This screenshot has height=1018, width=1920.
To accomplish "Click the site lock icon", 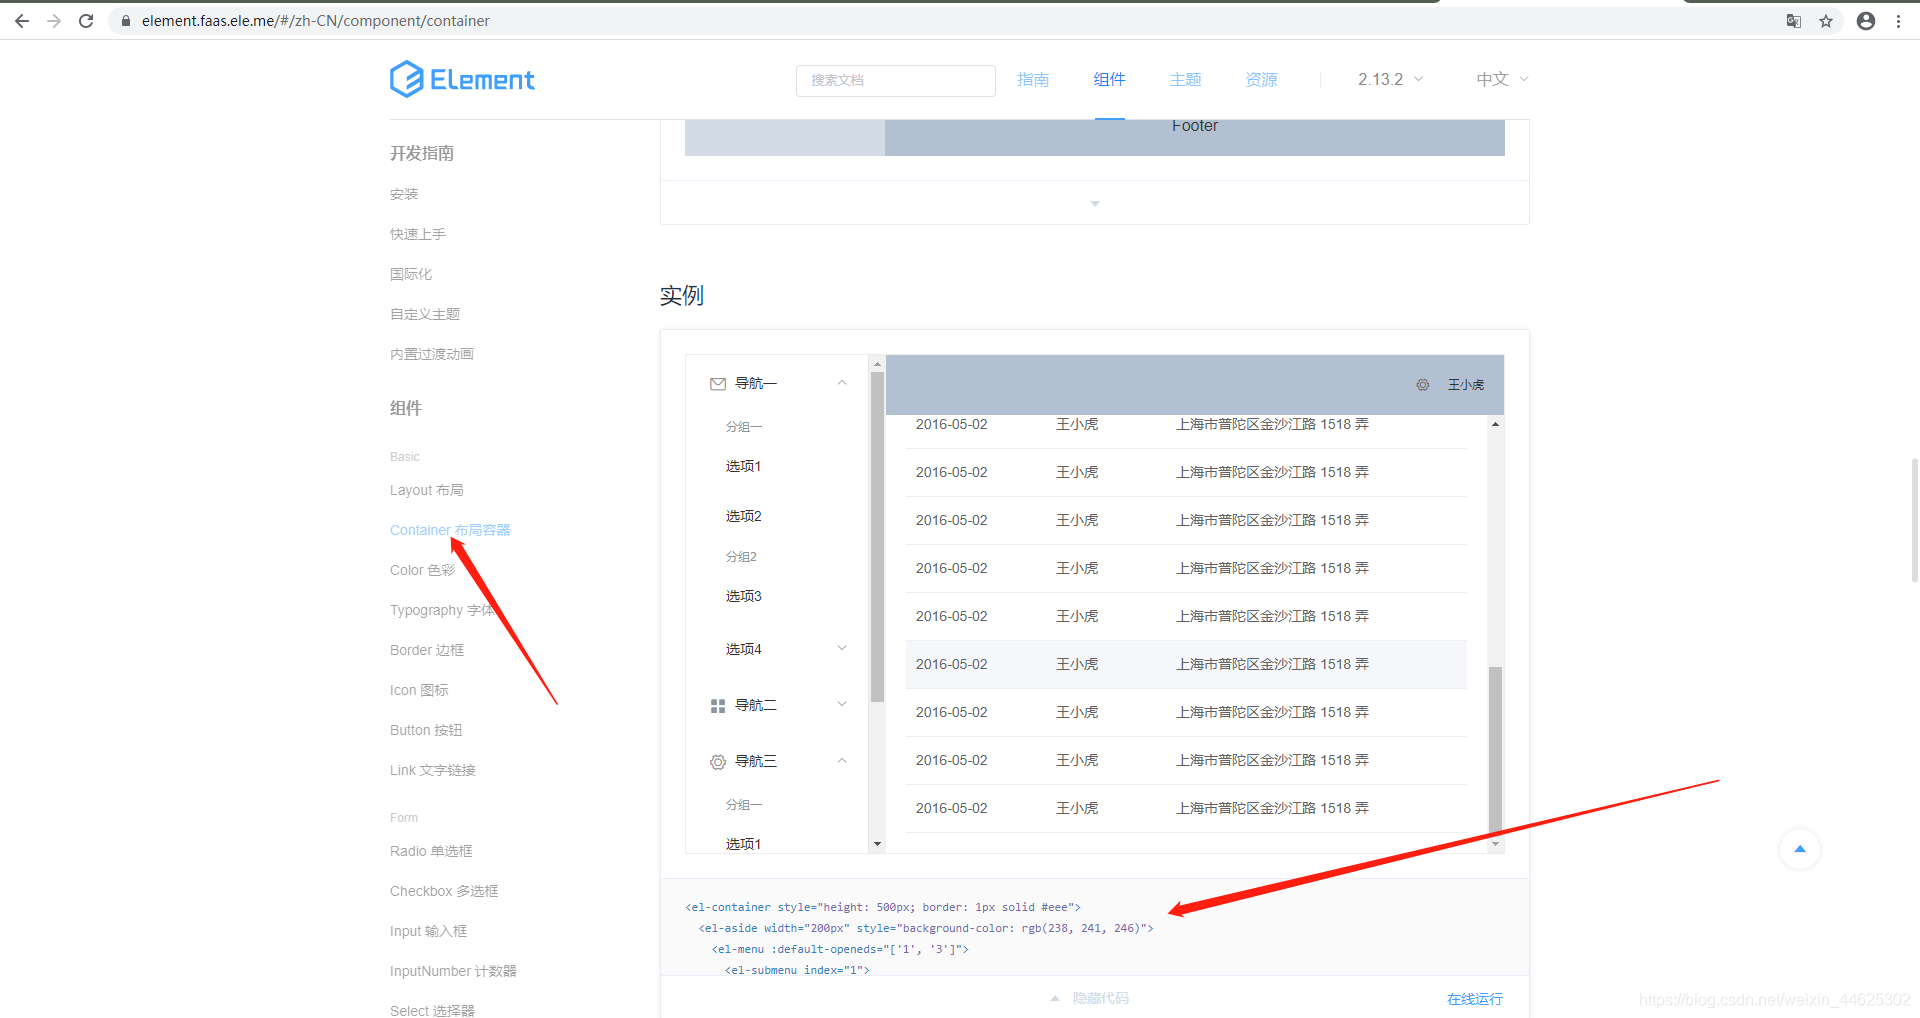I will pos(126,21).
